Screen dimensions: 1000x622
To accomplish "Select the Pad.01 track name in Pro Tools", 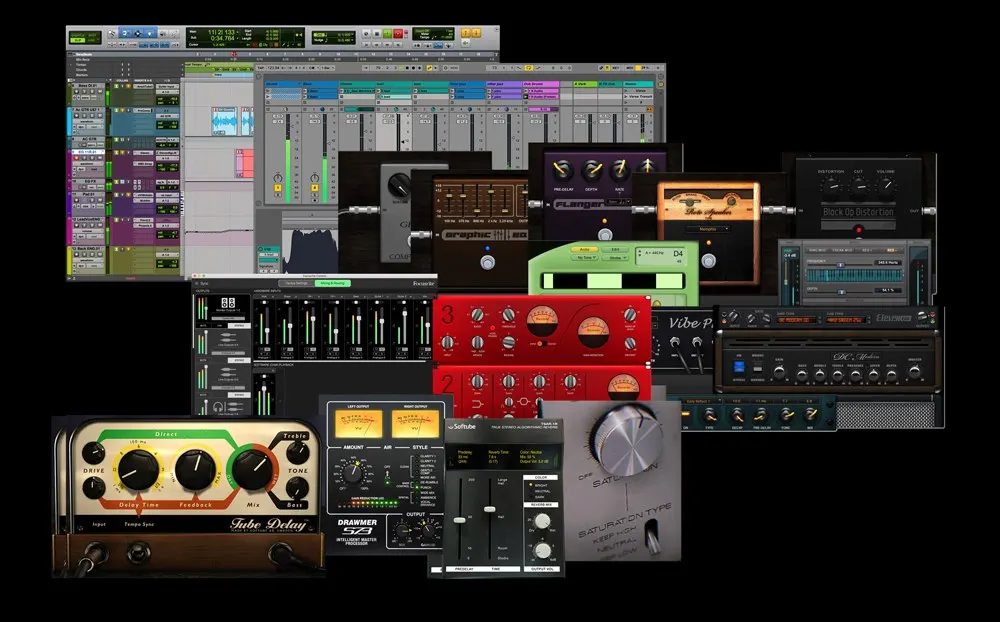I will (x=89, y=194).
